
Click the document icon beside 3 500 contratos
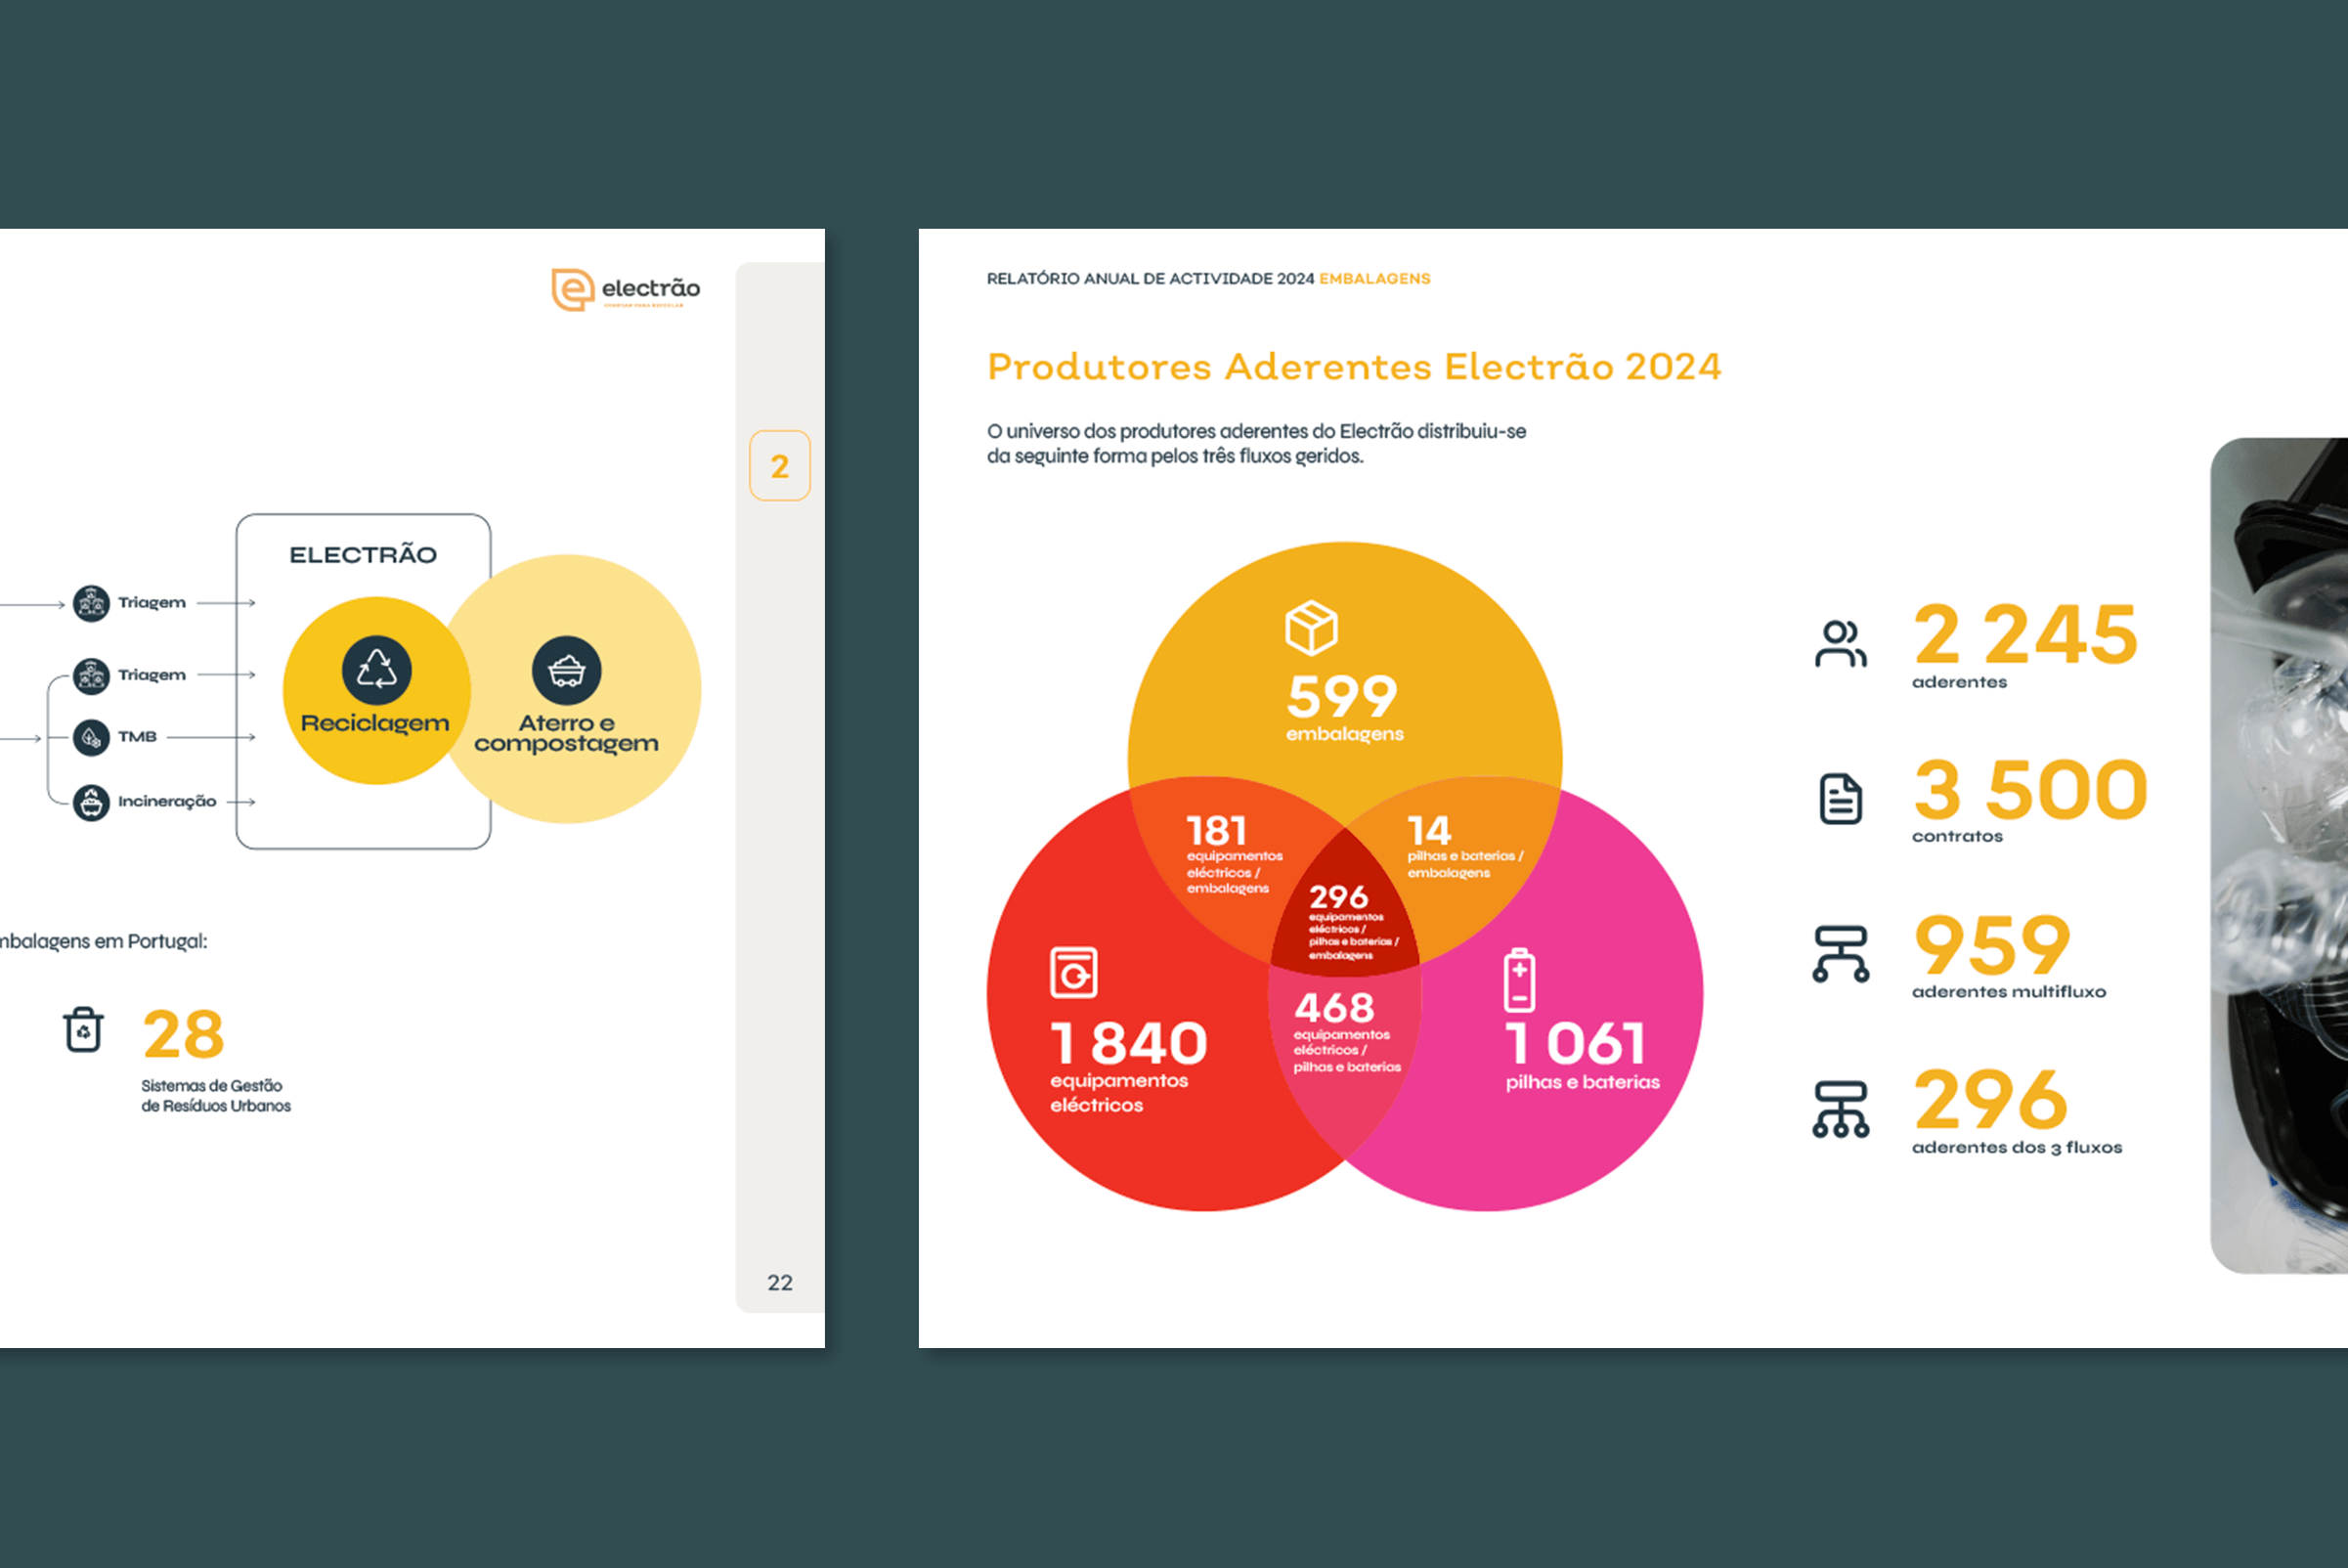pyautogui.click(x=1840, y=799)
